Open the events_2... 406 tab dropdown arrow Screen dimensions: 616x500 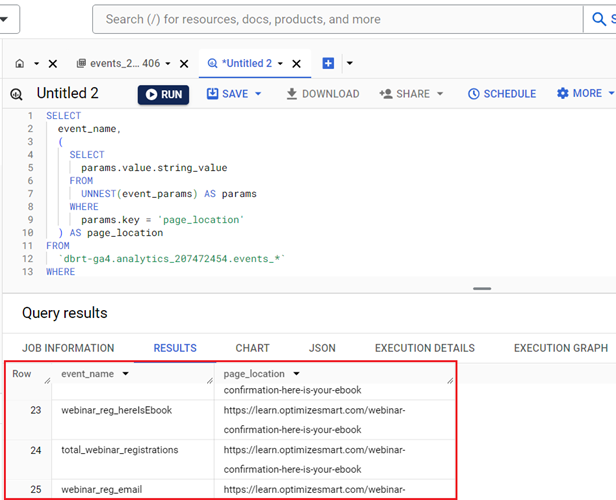point(168,63)
